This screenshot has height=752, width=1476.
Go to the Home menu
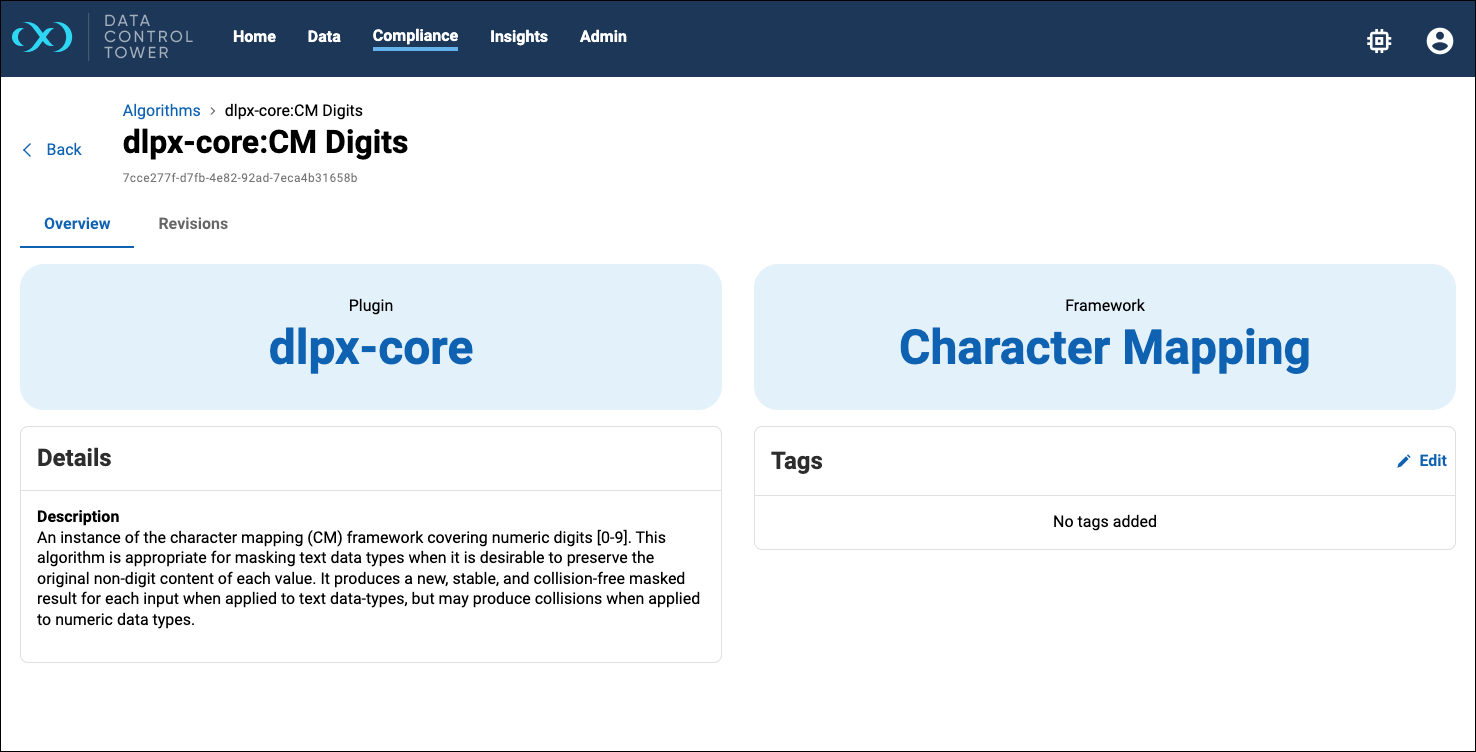click(x=254, y=37)
